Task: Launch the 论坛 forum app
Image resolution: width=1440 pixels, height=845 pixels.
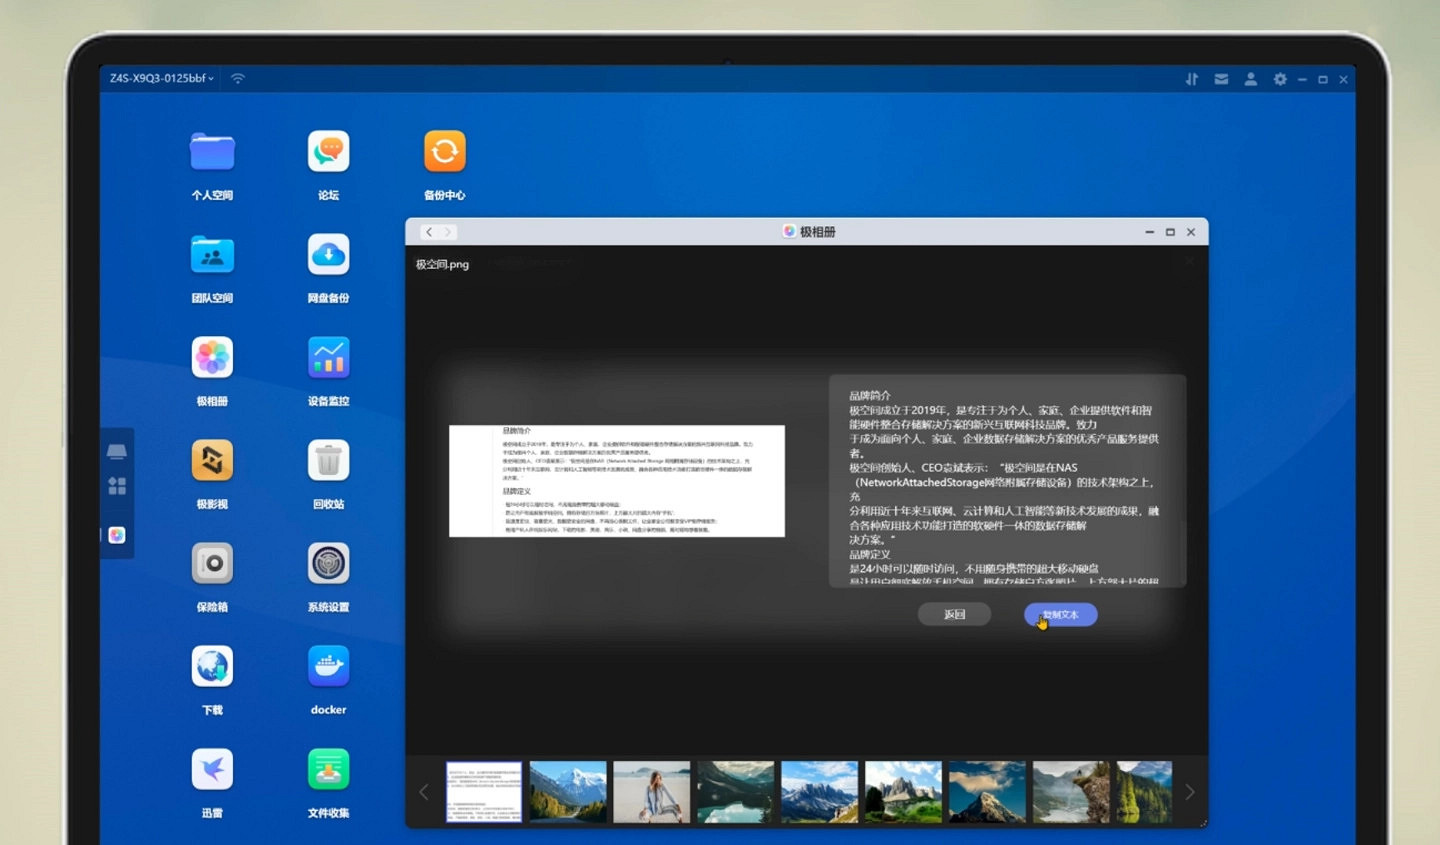Action: point(328,153)
